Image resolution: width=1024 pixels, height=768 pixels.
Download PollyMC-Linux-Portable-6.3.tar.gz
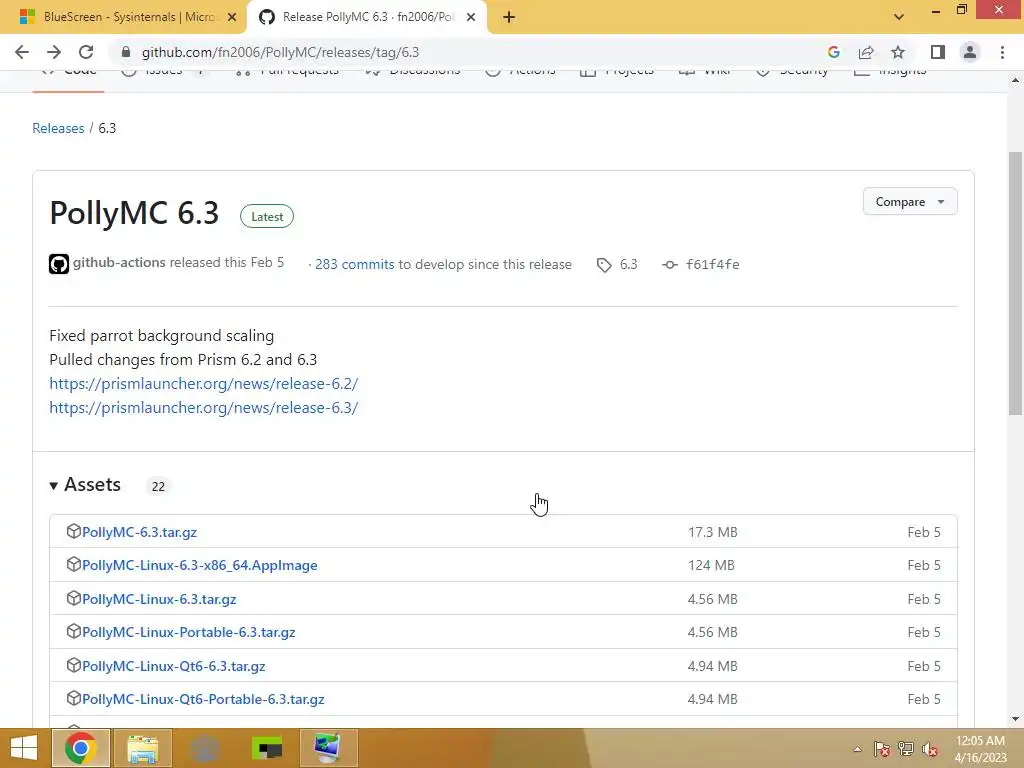point(189,633)
